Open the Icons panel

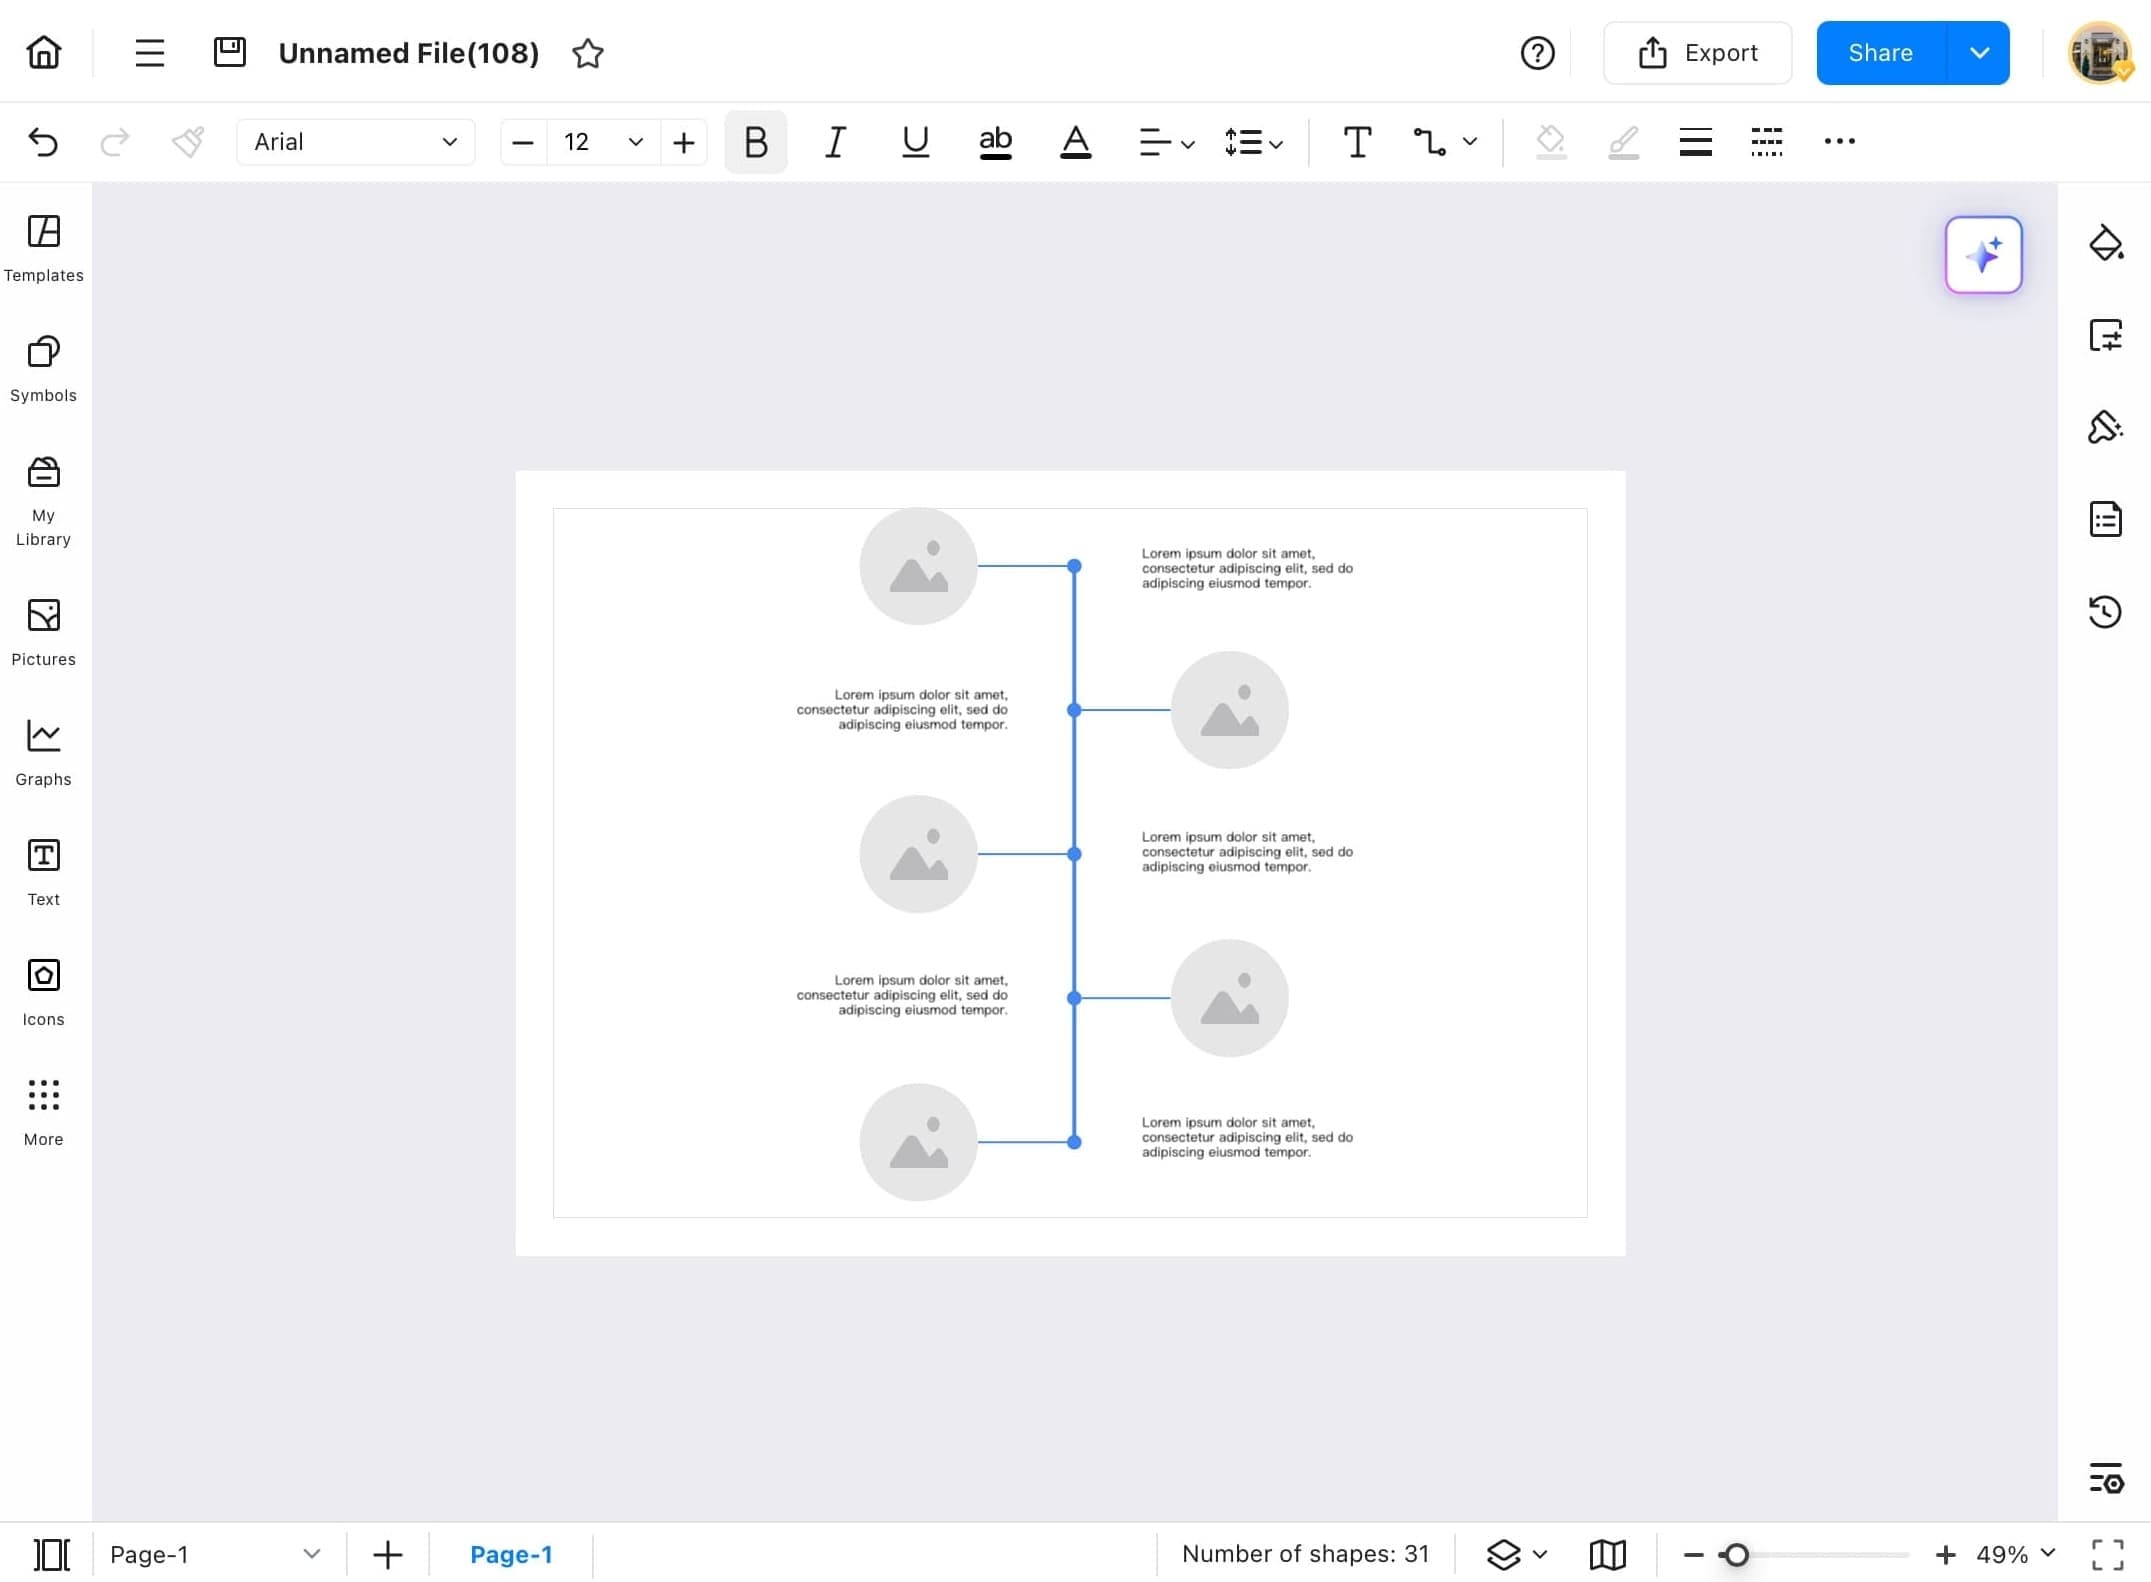point(43,990)
